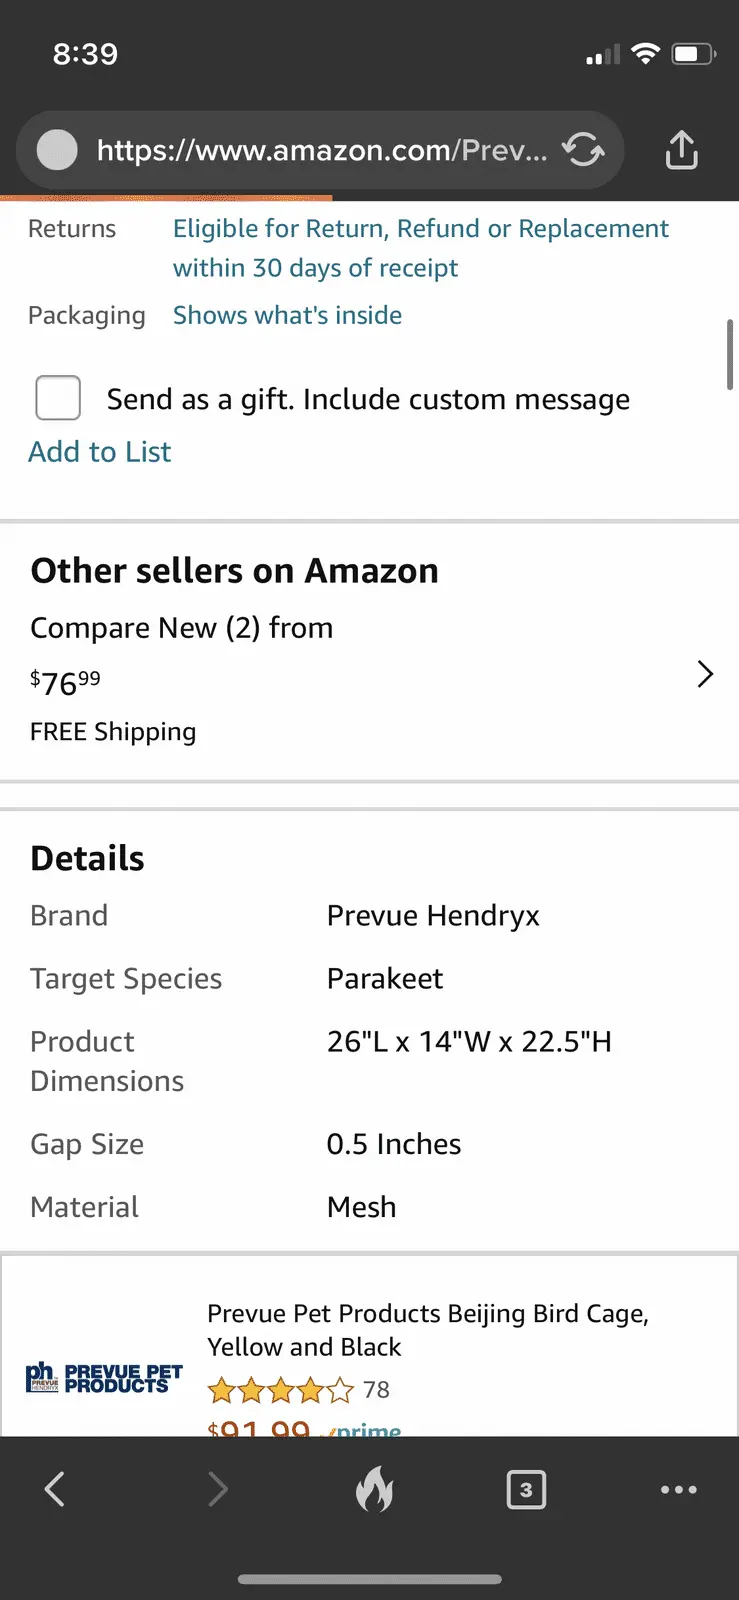Open the tabs counter showing 3
This screenshot has width=739, height=1600.
click(526, 1489)
